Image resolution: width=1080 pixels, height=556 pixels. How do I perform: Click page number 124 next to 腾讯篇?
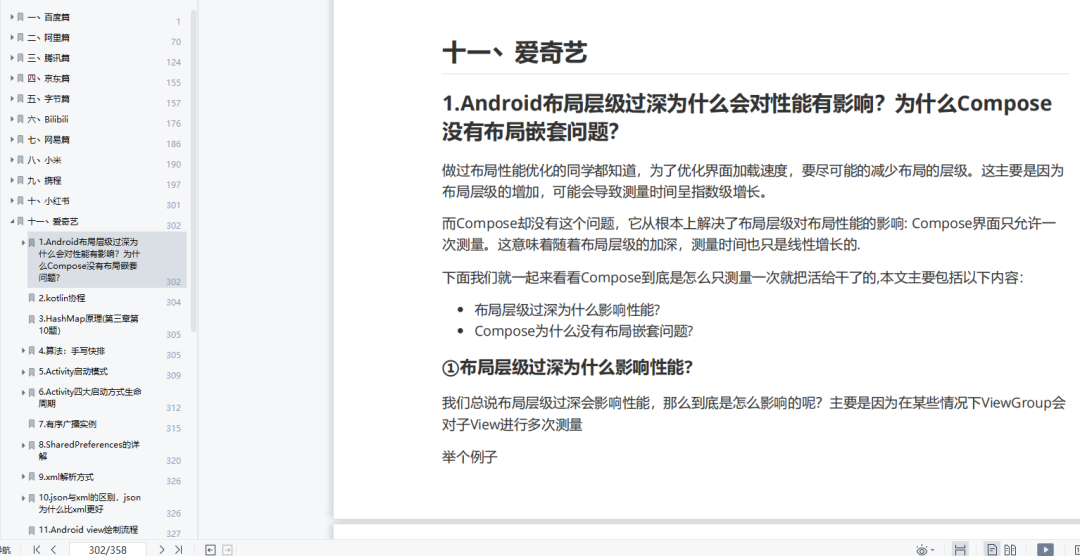click(x=174, y=62)
